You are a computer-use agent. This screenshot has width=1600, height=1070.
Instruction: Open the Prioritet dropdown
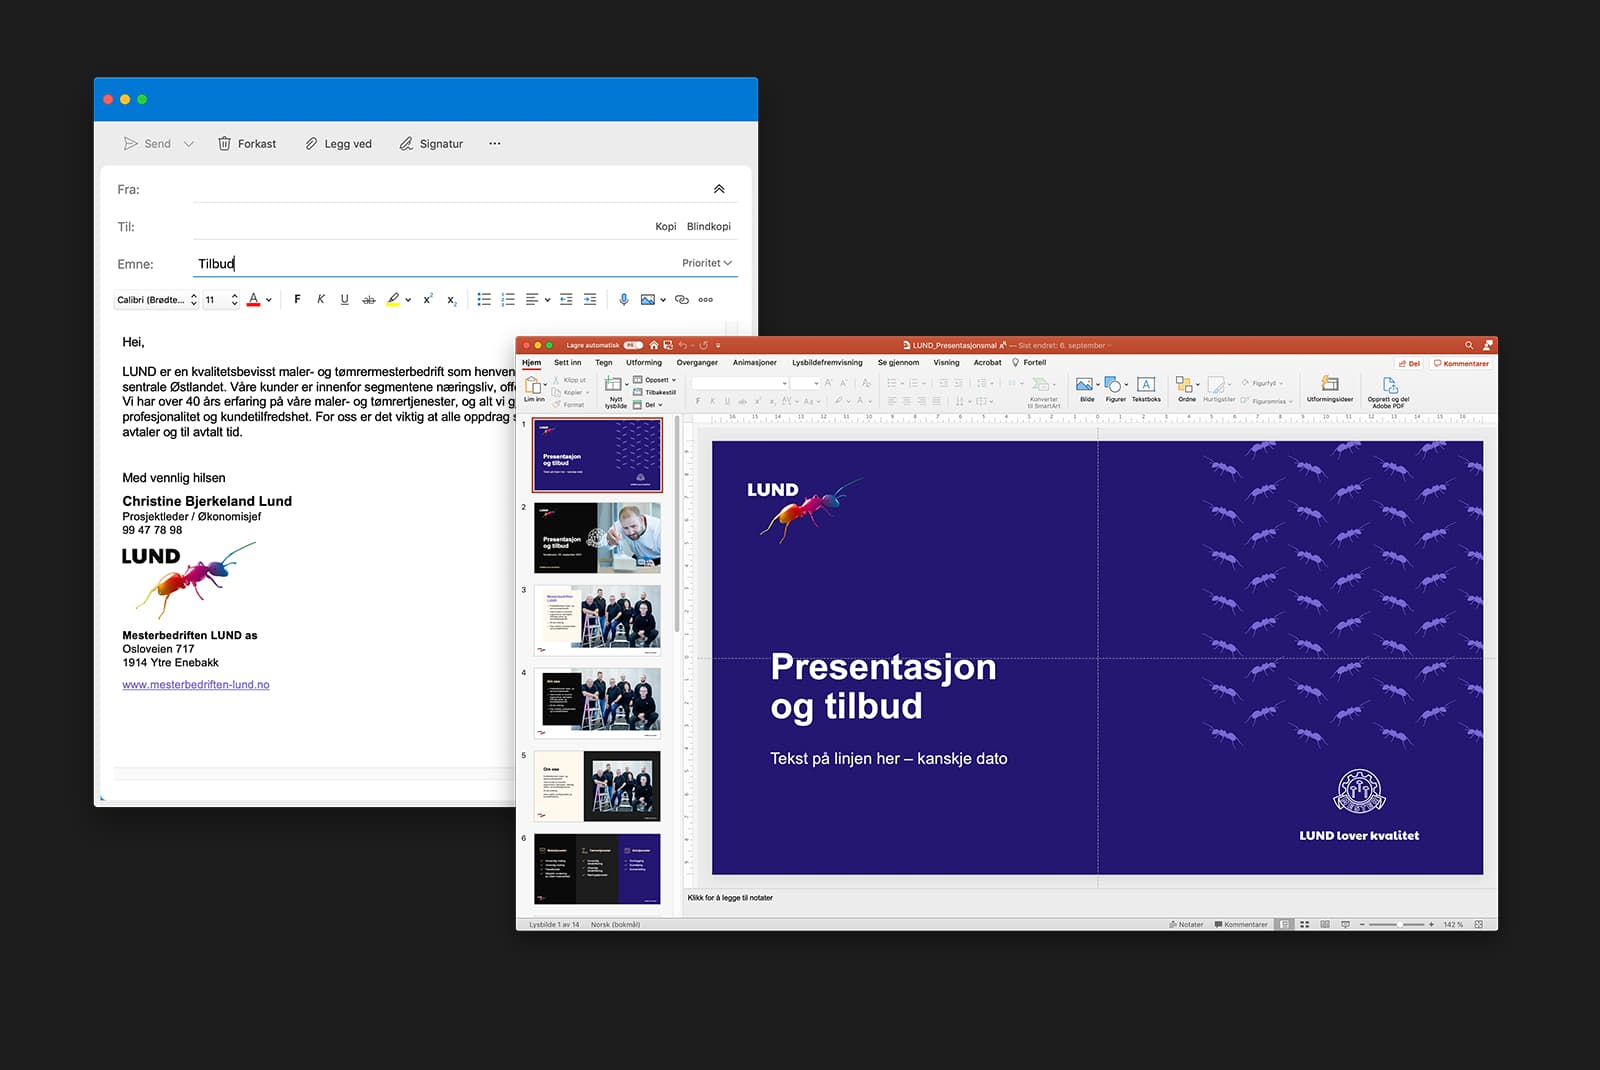(707, 263)
